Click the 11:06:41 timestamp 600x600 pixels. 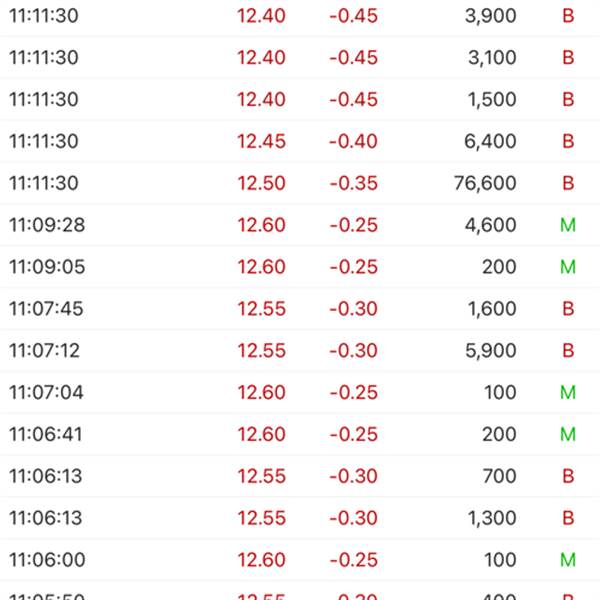point(44,435)
